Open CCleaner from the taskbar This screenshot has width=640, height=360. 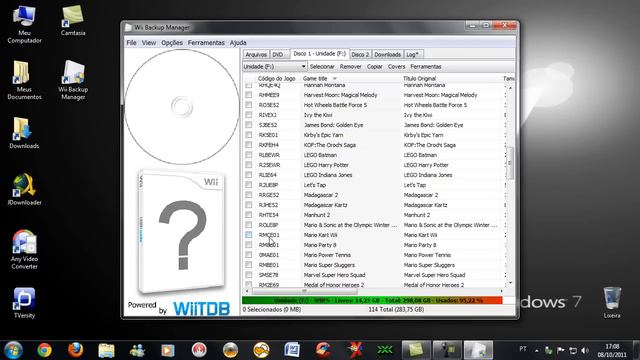pos(323,350)
